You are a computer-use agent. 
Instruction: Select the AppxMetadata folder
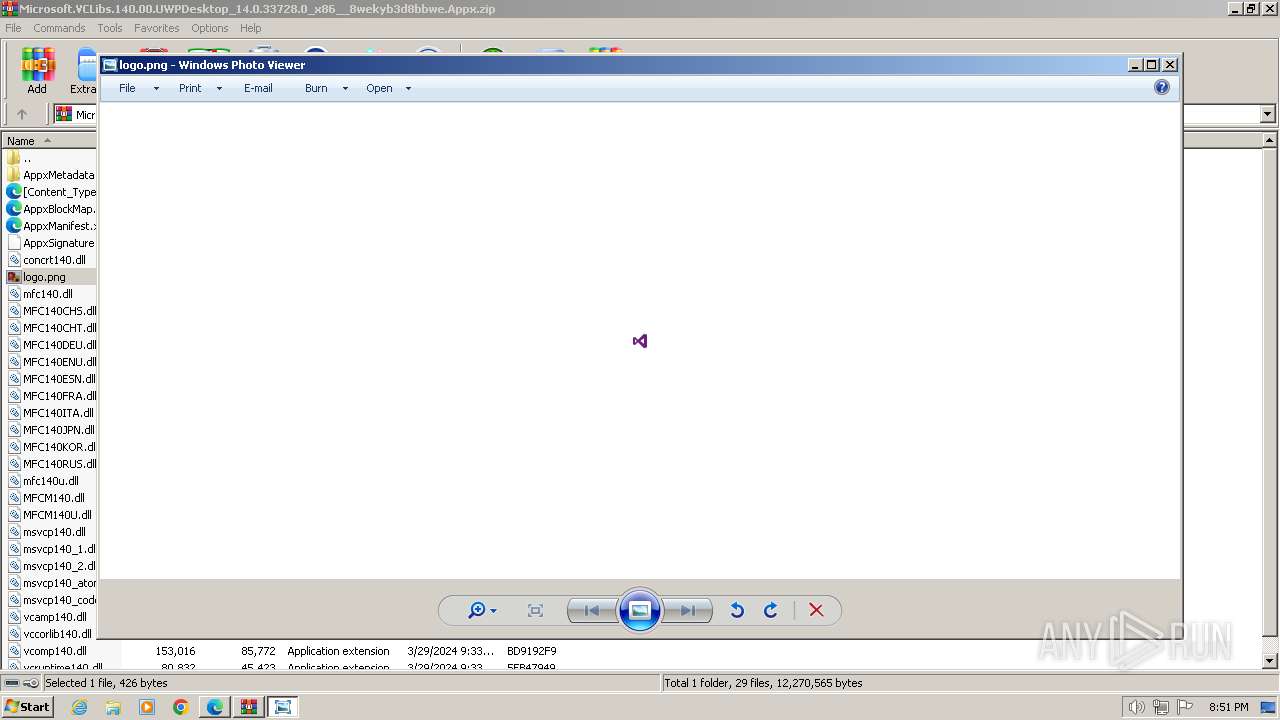(51, 175)
